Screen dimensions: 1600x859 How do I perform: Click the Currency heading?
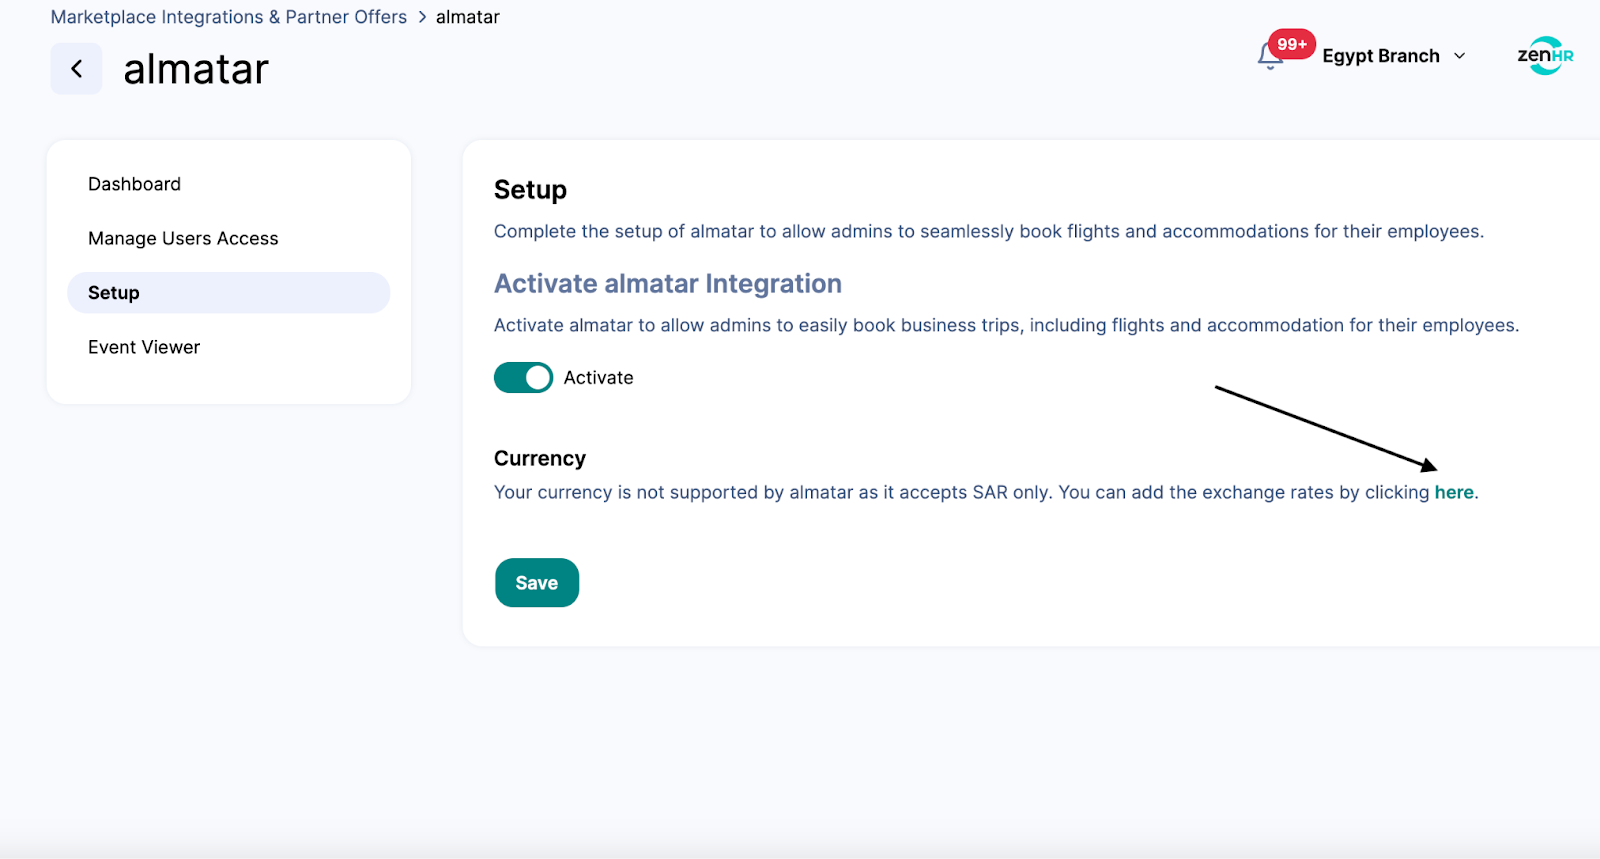point(540,458)
